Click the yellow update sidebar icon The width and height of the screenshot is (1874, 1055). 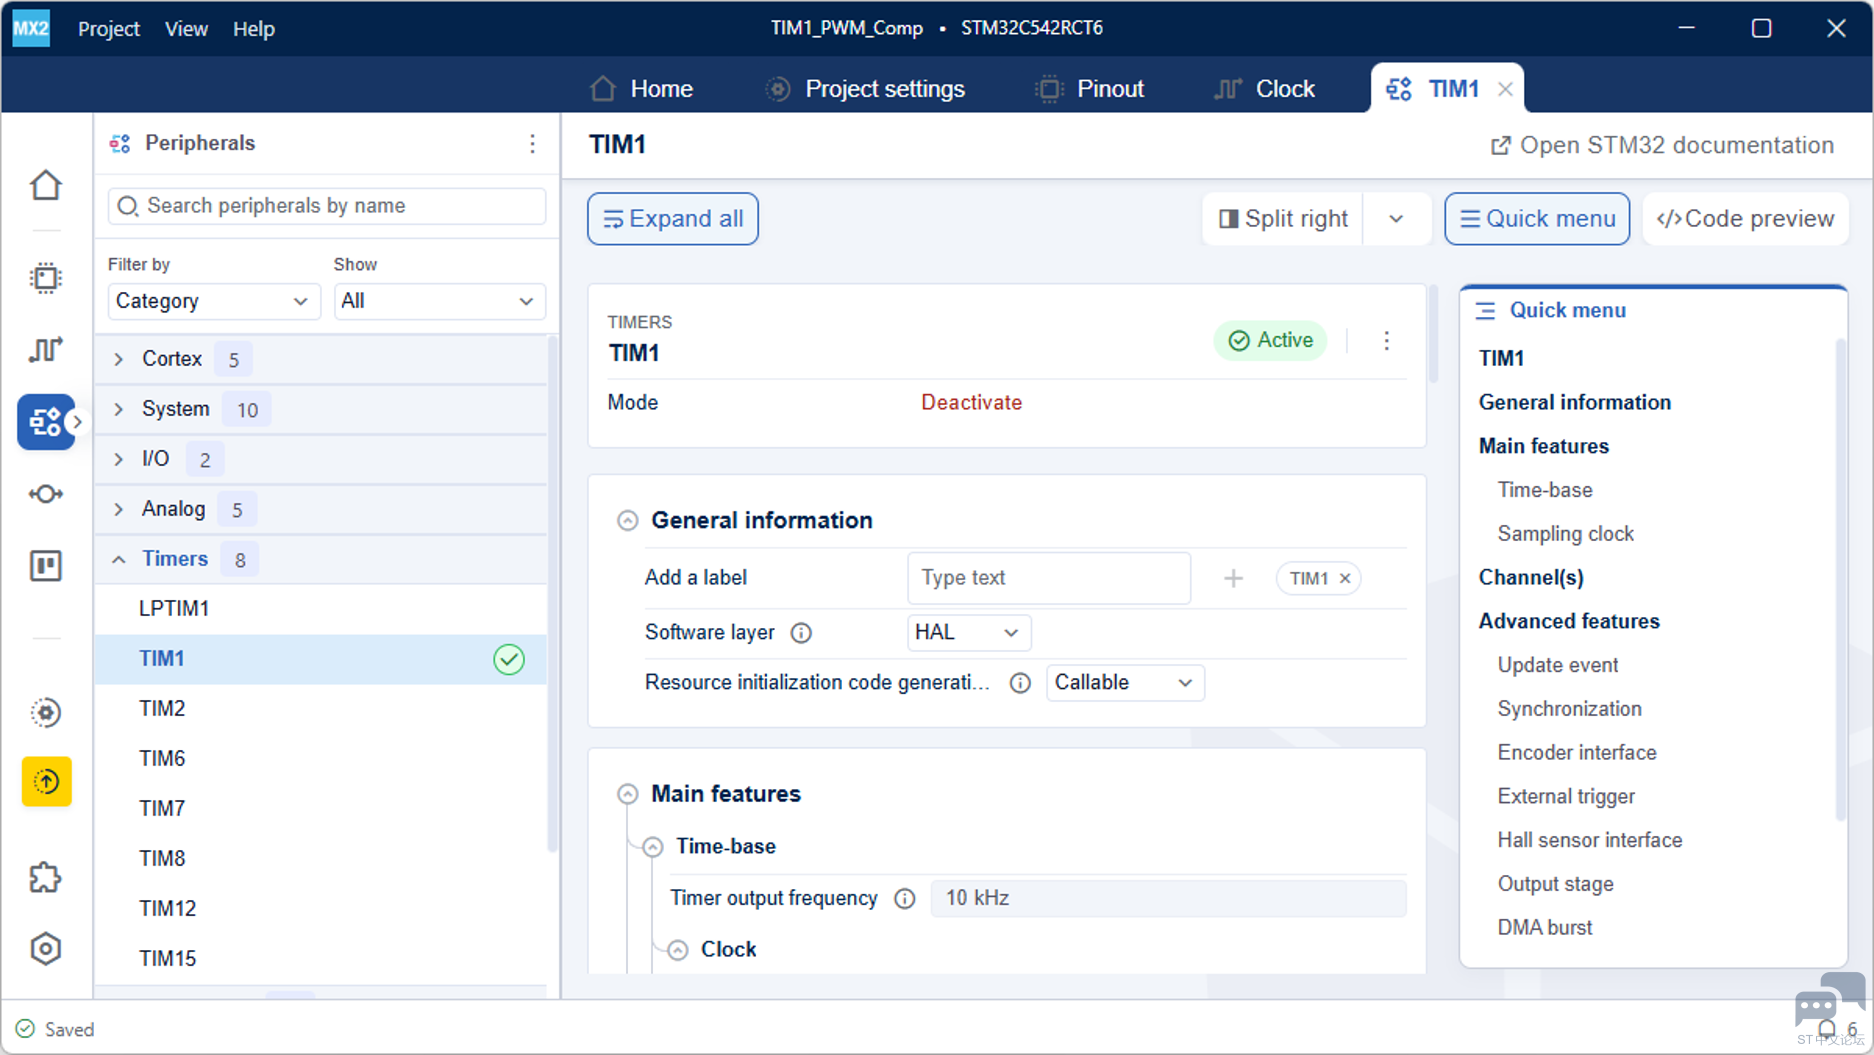tap(46, 782)
